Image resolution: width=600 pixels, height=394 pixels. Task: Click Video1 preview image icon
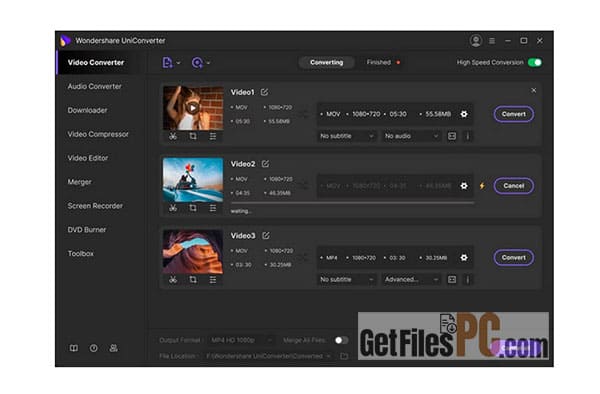(452, 136)
